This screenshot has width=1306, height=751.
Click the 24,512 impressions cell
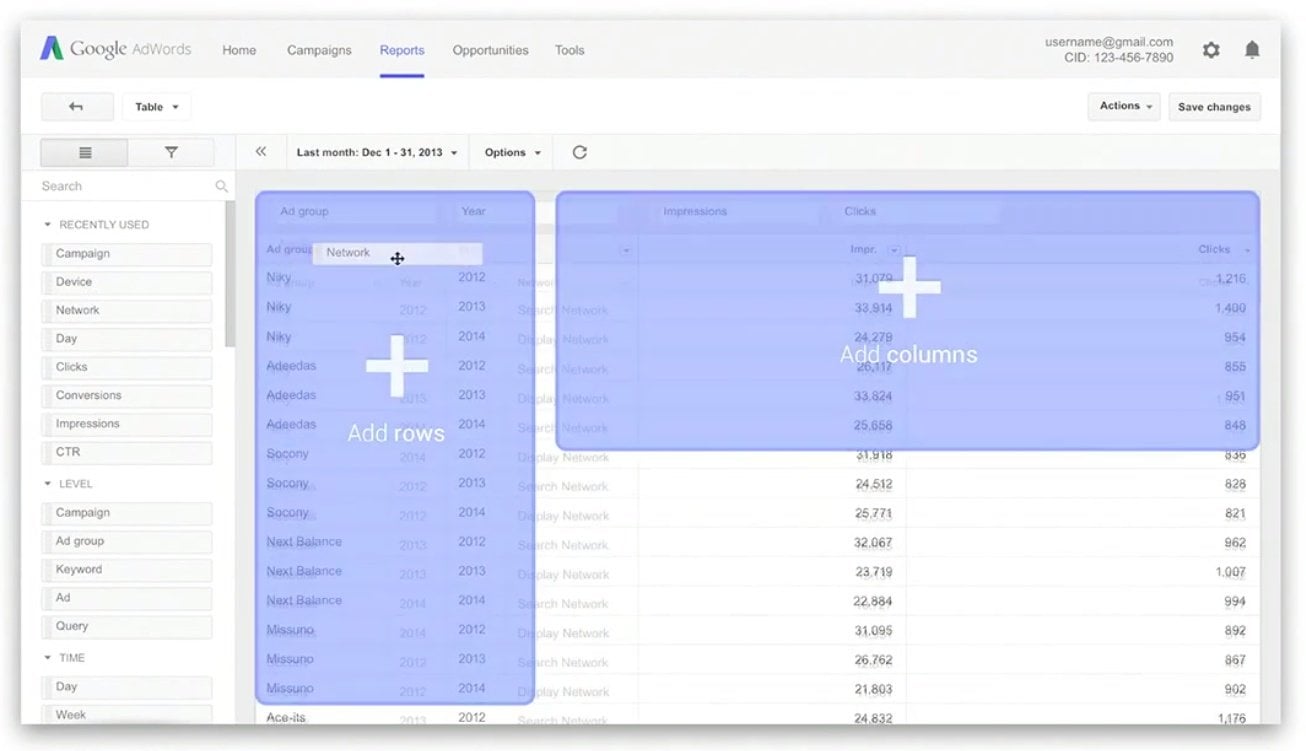pos(873,485)
